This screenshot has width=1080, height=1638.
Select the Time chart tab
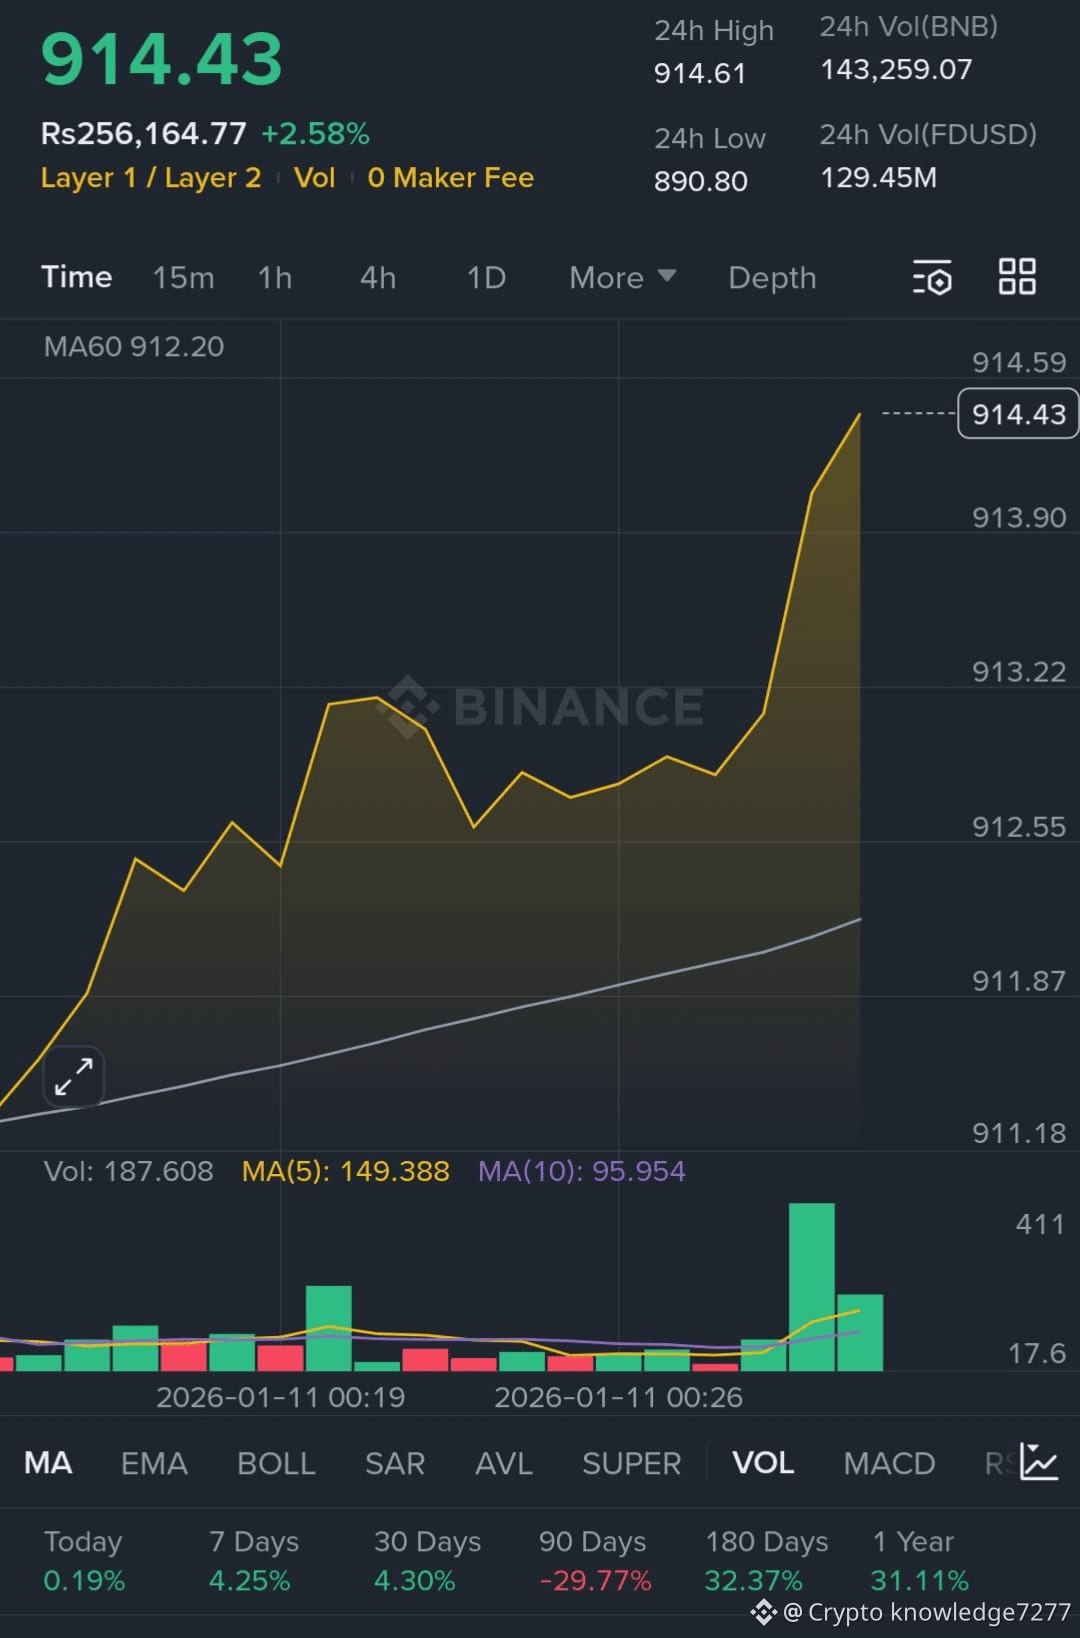tap(76, 277)
